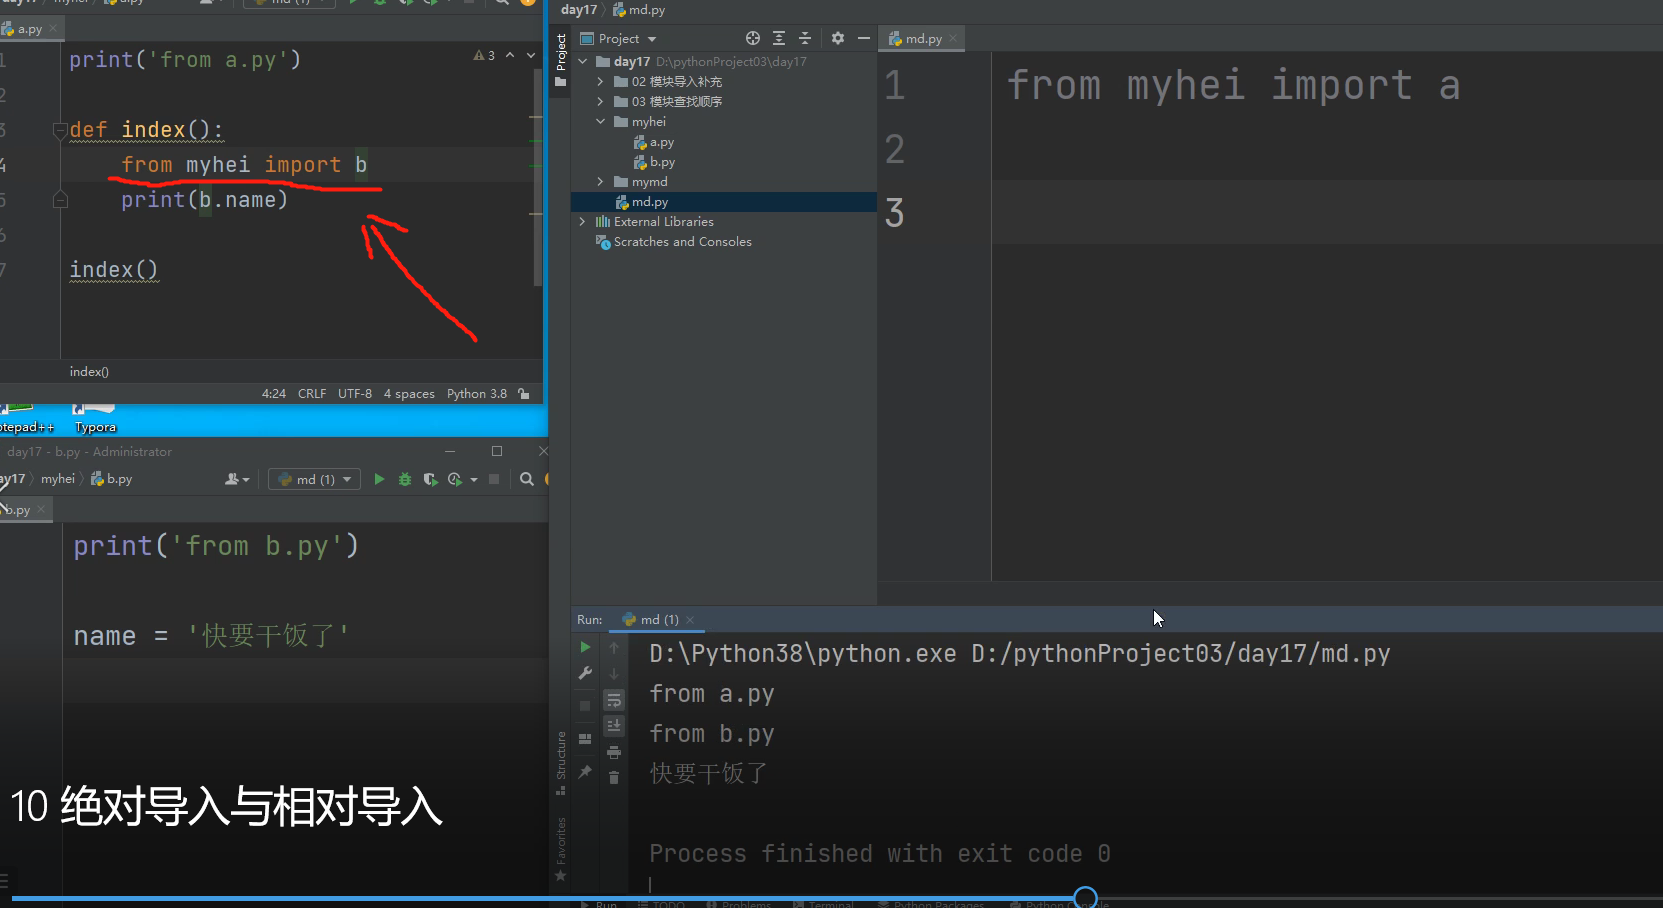This screenshot has width=1663, height=908.
Task: Toggle scroll to end of console
Action: [614, 725]
